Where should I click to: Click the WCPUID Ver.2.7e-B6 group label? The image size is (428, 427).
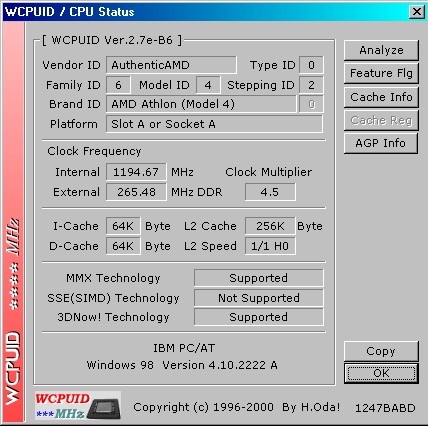point(112,40)
